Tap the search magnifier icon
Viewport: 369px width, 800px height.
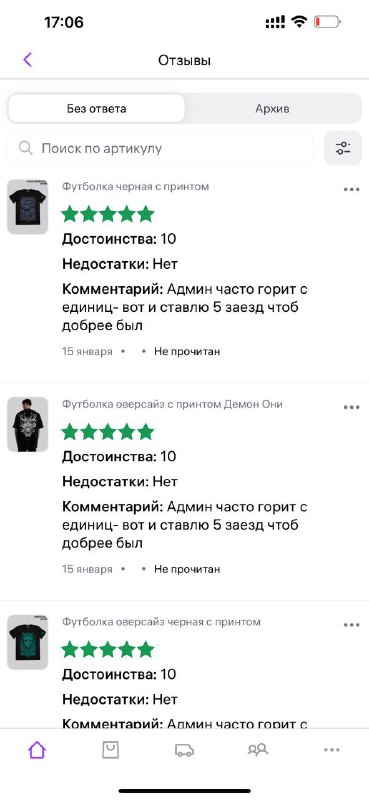(26, 148)
